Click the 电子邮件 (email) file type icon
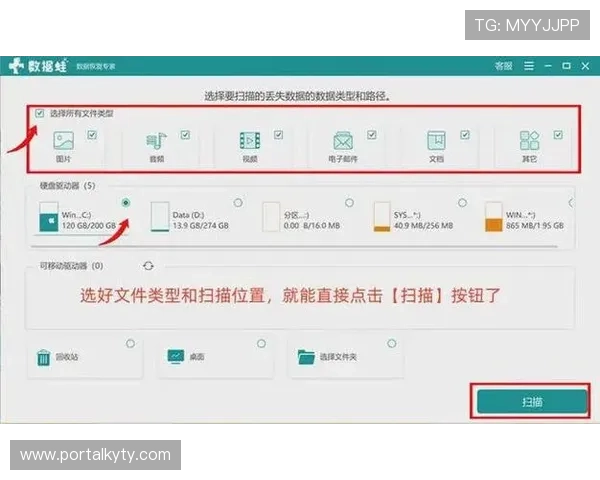The width and height of the screenshot is (600, 480). (343, 140)
